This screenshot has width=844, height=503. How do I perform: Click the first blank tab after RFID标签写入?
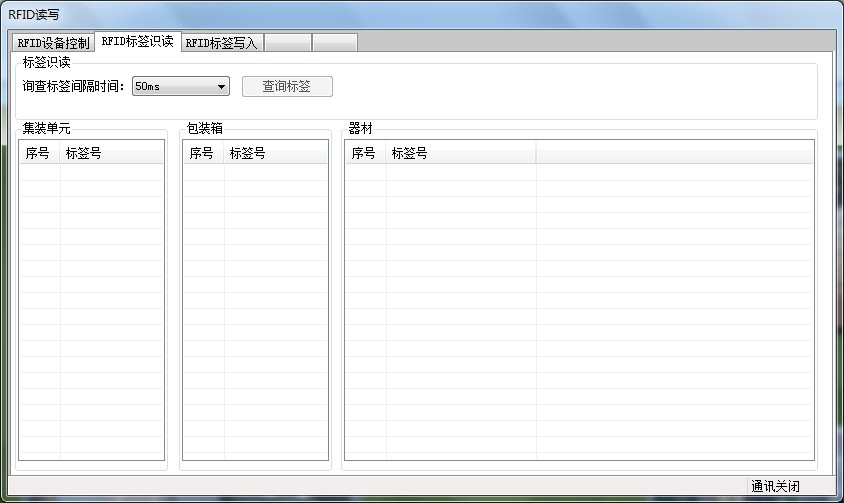click(x=288, y=43)
